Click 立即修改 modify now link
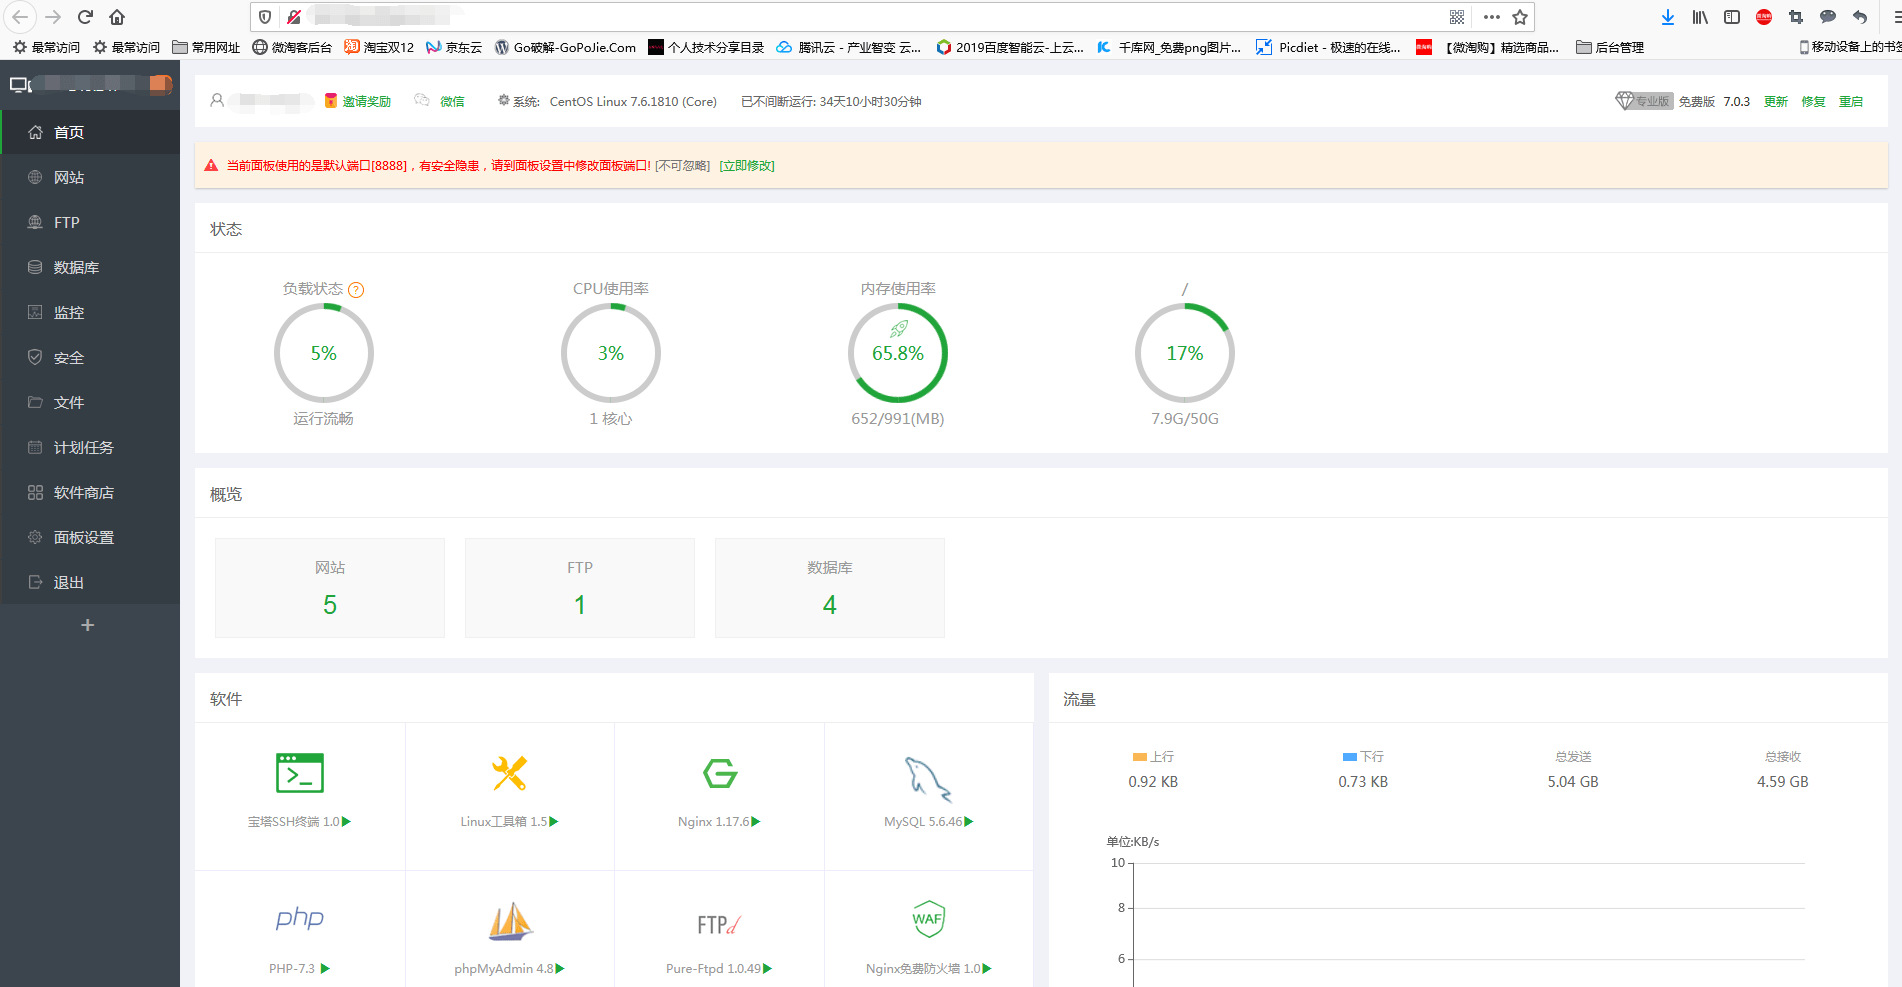 (747, 166)
